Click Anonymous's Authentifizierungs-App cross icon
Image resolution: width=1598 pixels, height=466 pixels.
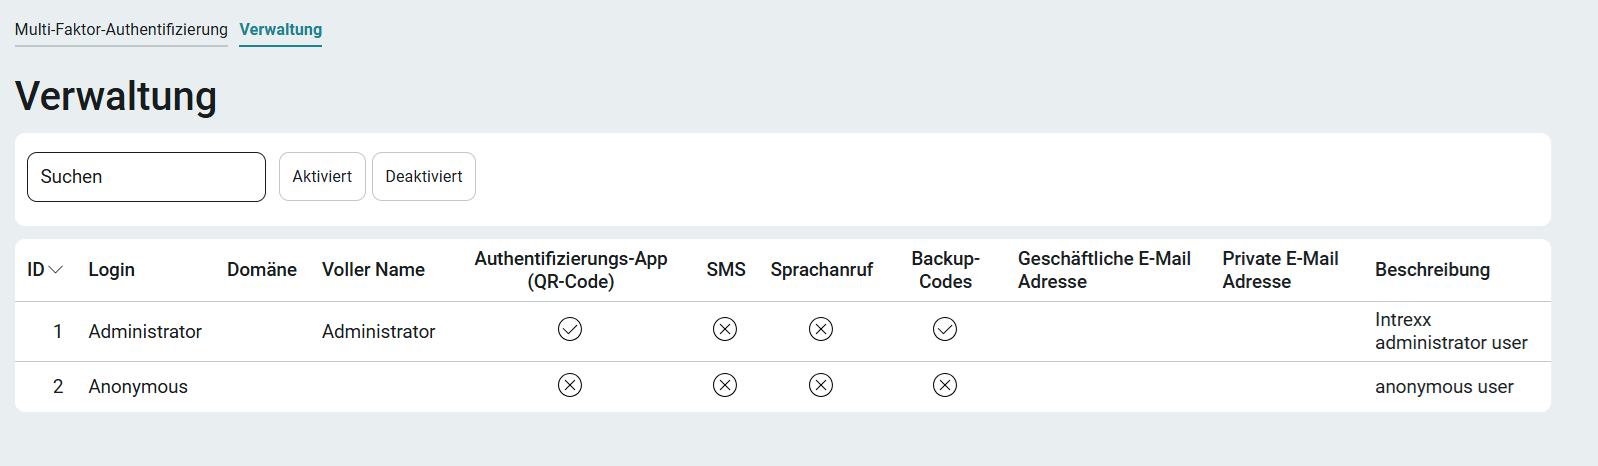pos(570,385)
